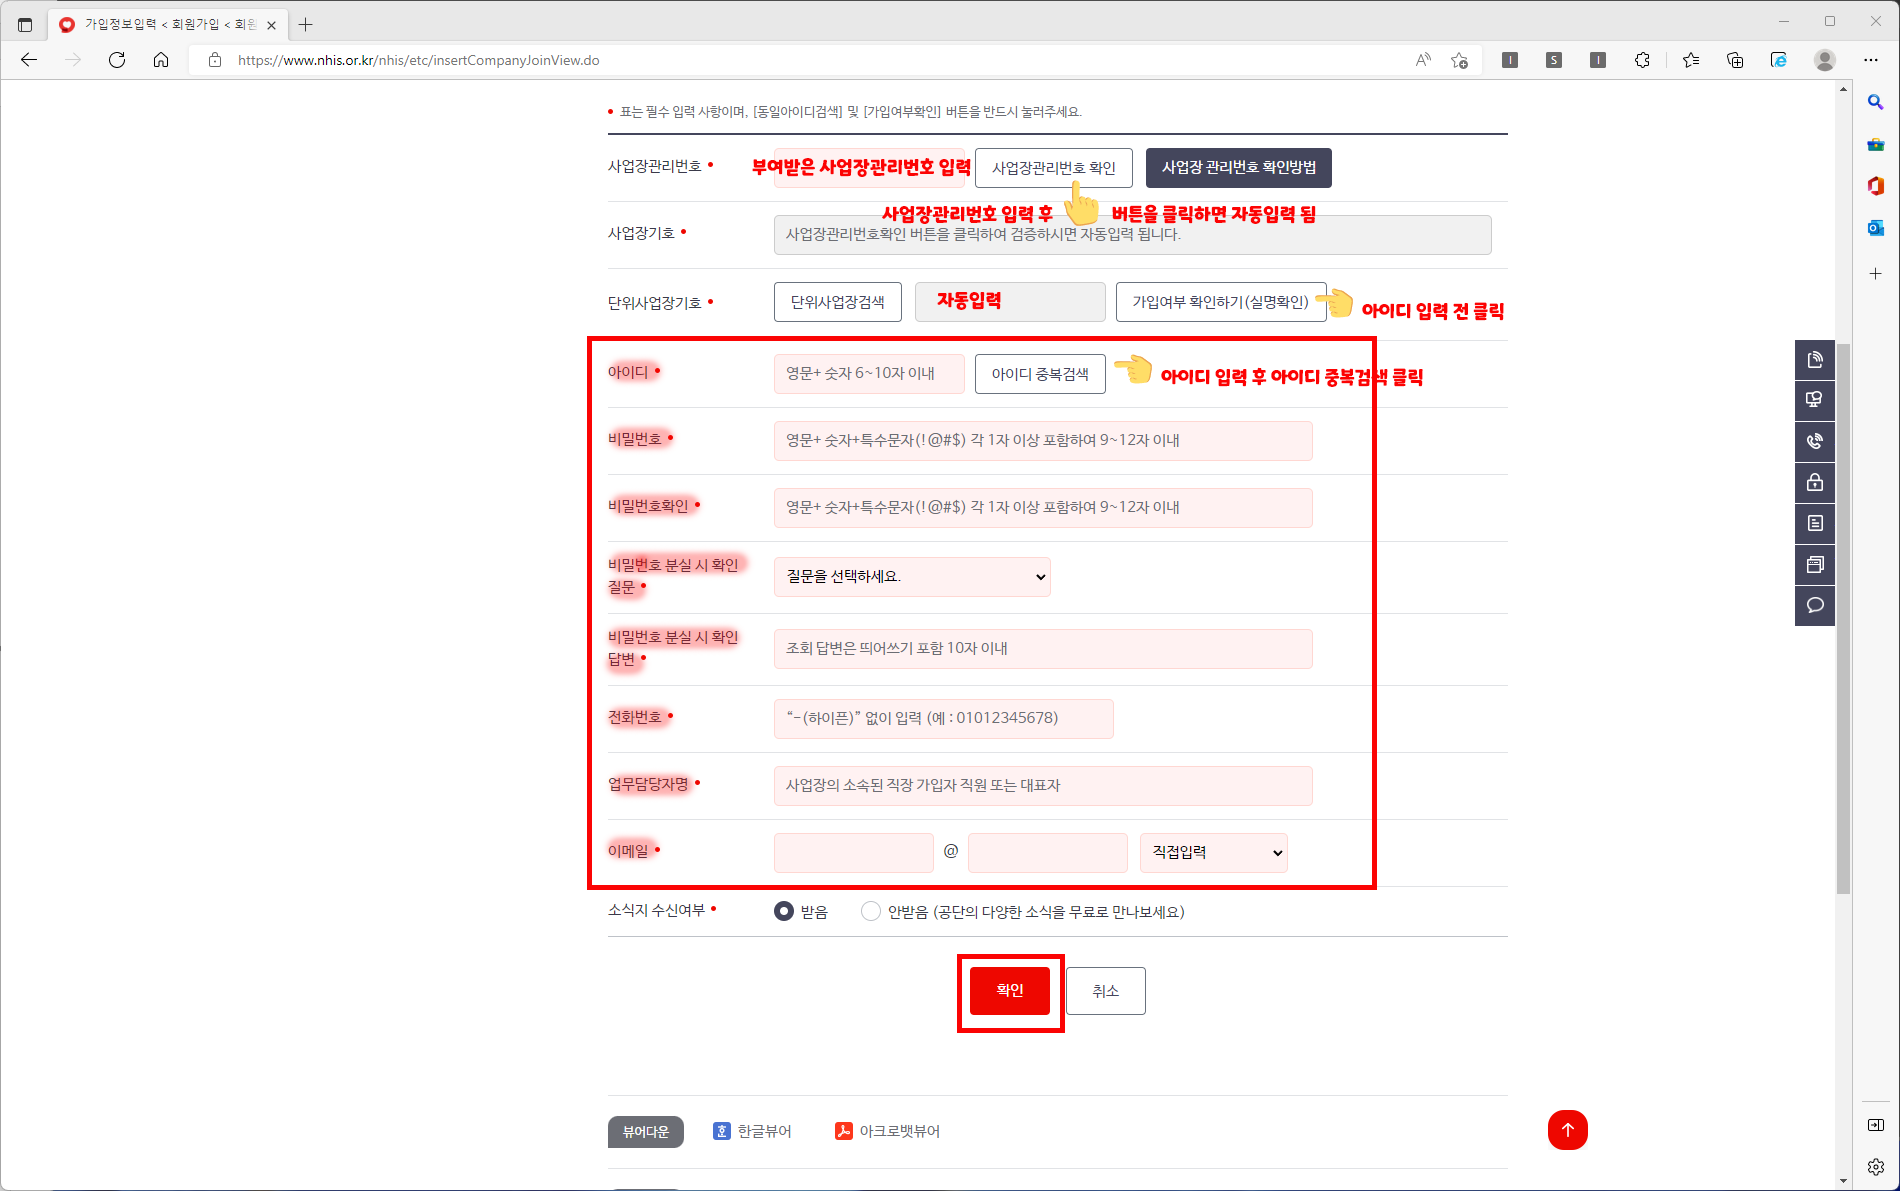Reload the page with refresh icon

tap(117, 60)
